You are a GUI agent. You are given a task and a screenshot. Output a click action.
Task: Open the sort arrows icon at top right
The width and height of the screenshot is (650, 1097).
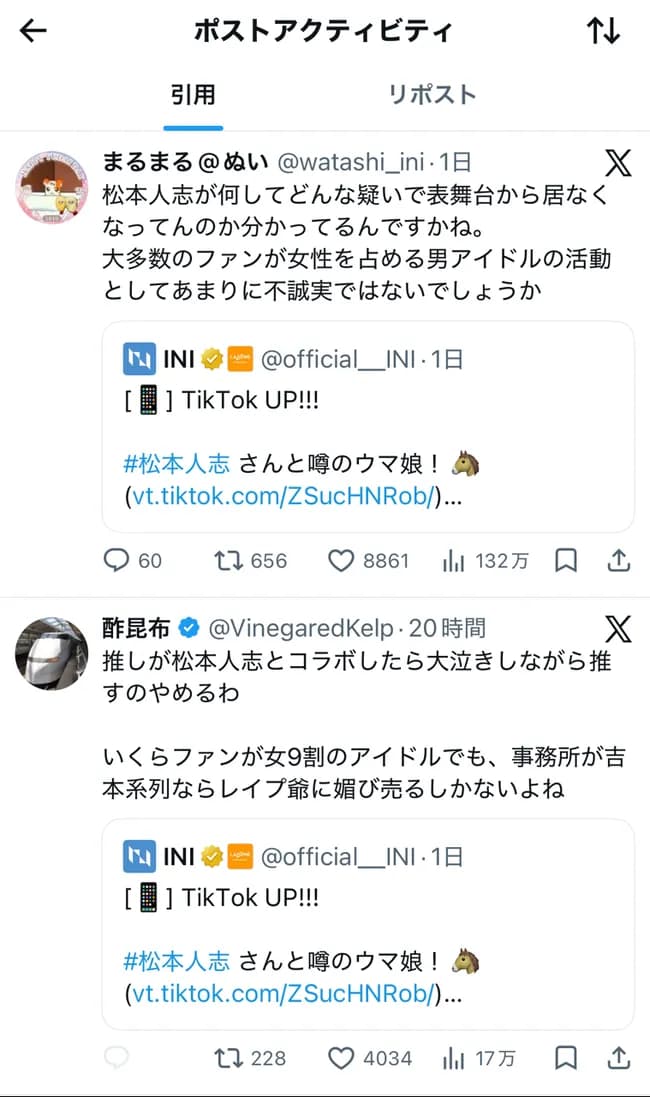coord(604,31)
